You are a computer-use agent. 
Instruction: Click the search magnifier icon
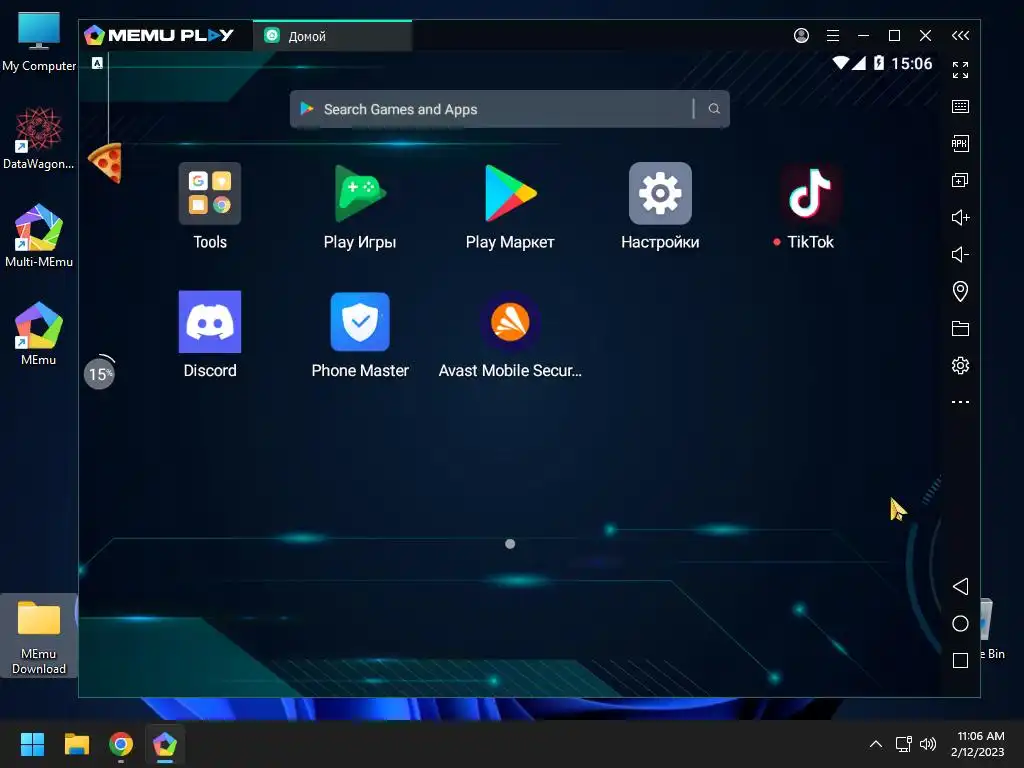click(714, 109)
